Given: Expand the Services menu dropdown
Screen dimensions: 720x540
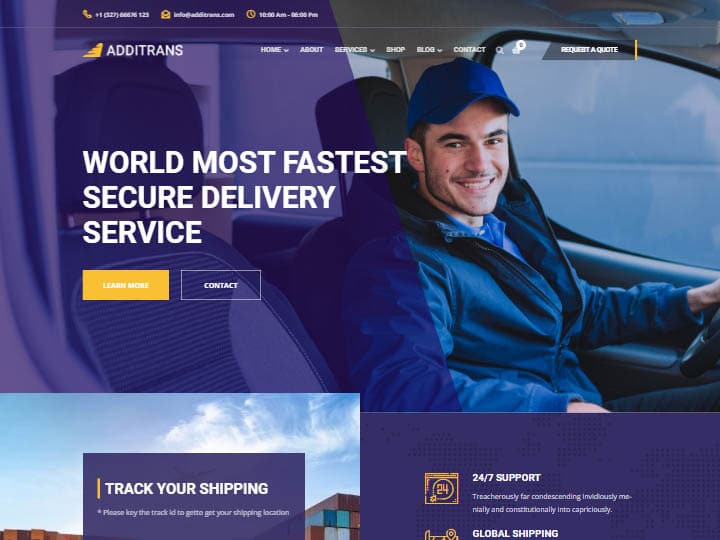Looking at the screenshot, I should tap(354, 50).
